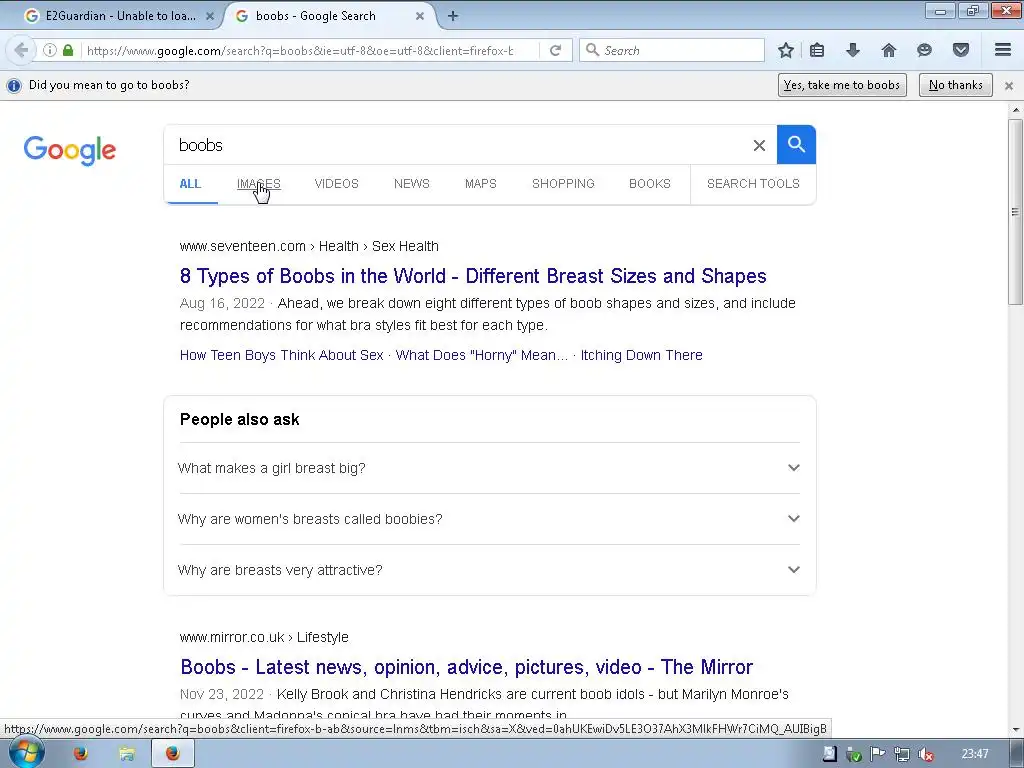
Task: Switch to BOOKS results tab
Action: 650,184
